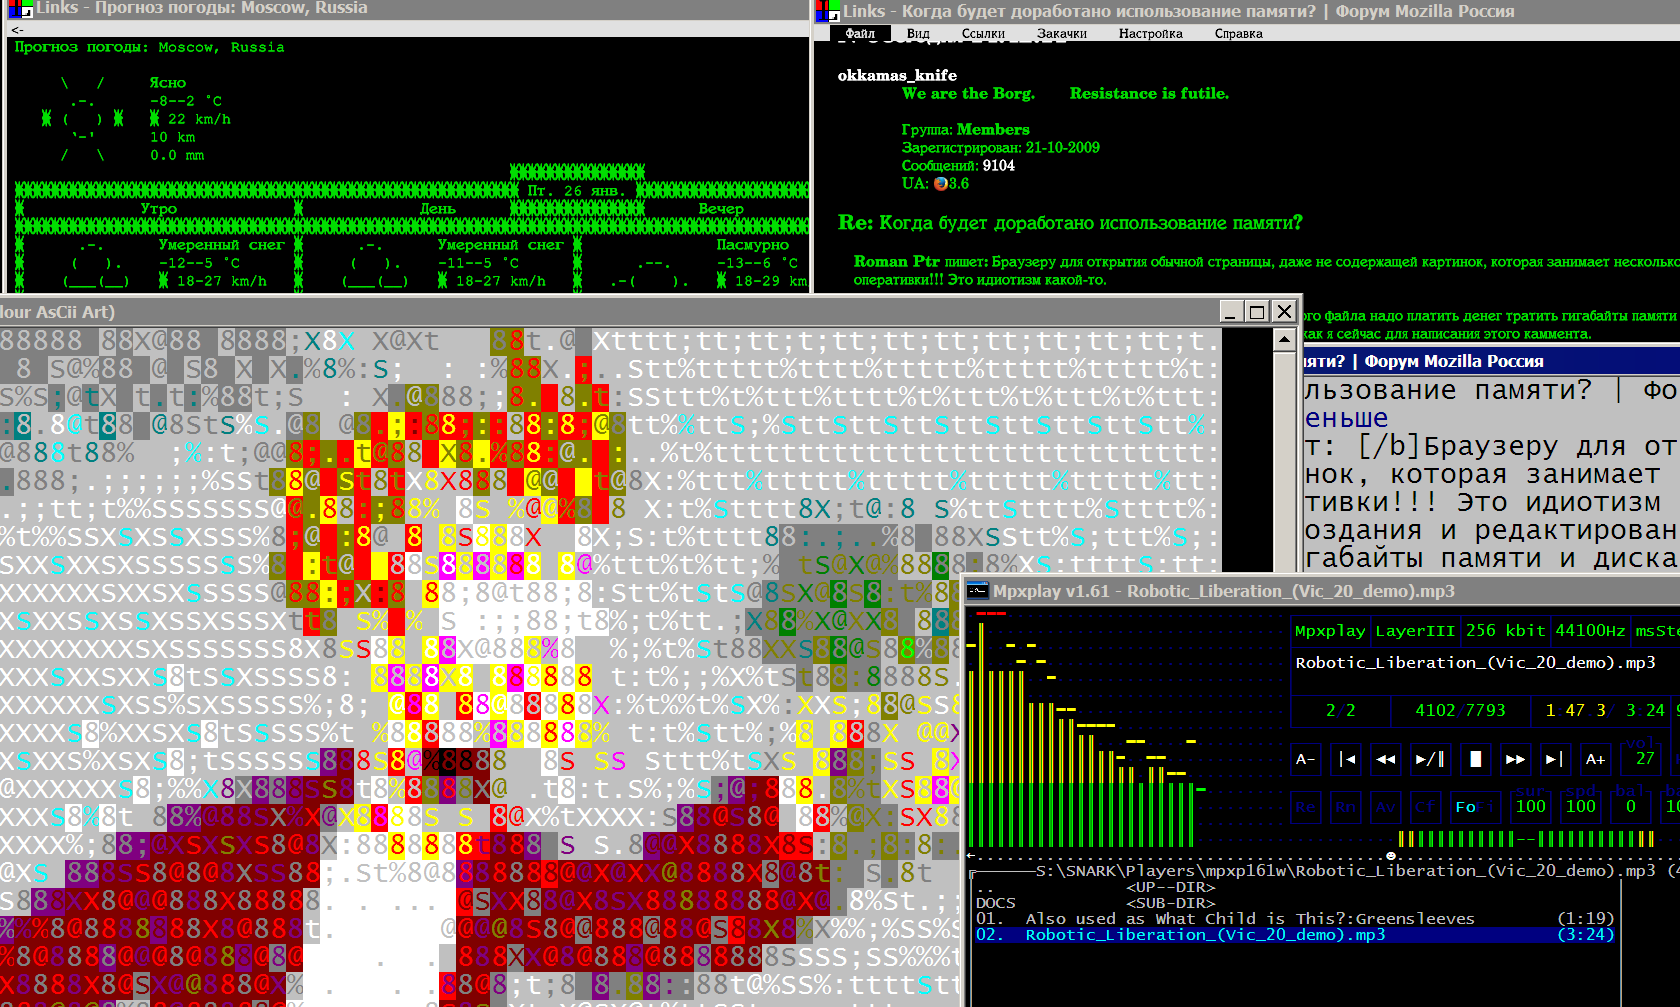
Task: Toggle the Re (replay) option in Mpxplay
Action: coord(1305,807)
